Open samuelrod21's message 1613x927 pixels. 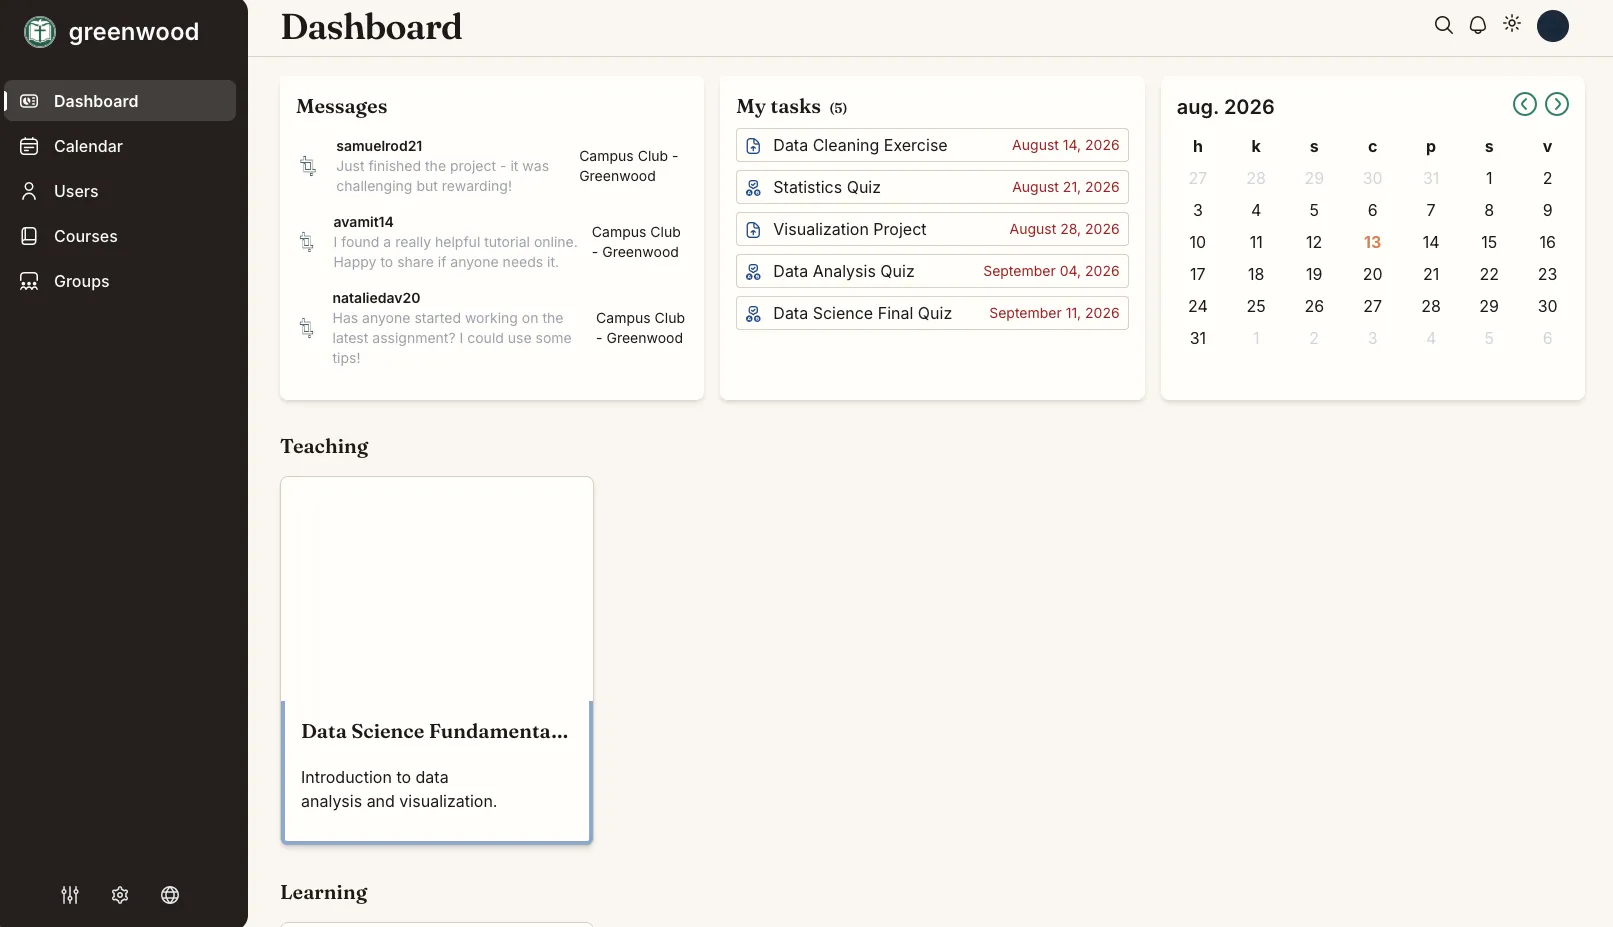tap(492, 166)
